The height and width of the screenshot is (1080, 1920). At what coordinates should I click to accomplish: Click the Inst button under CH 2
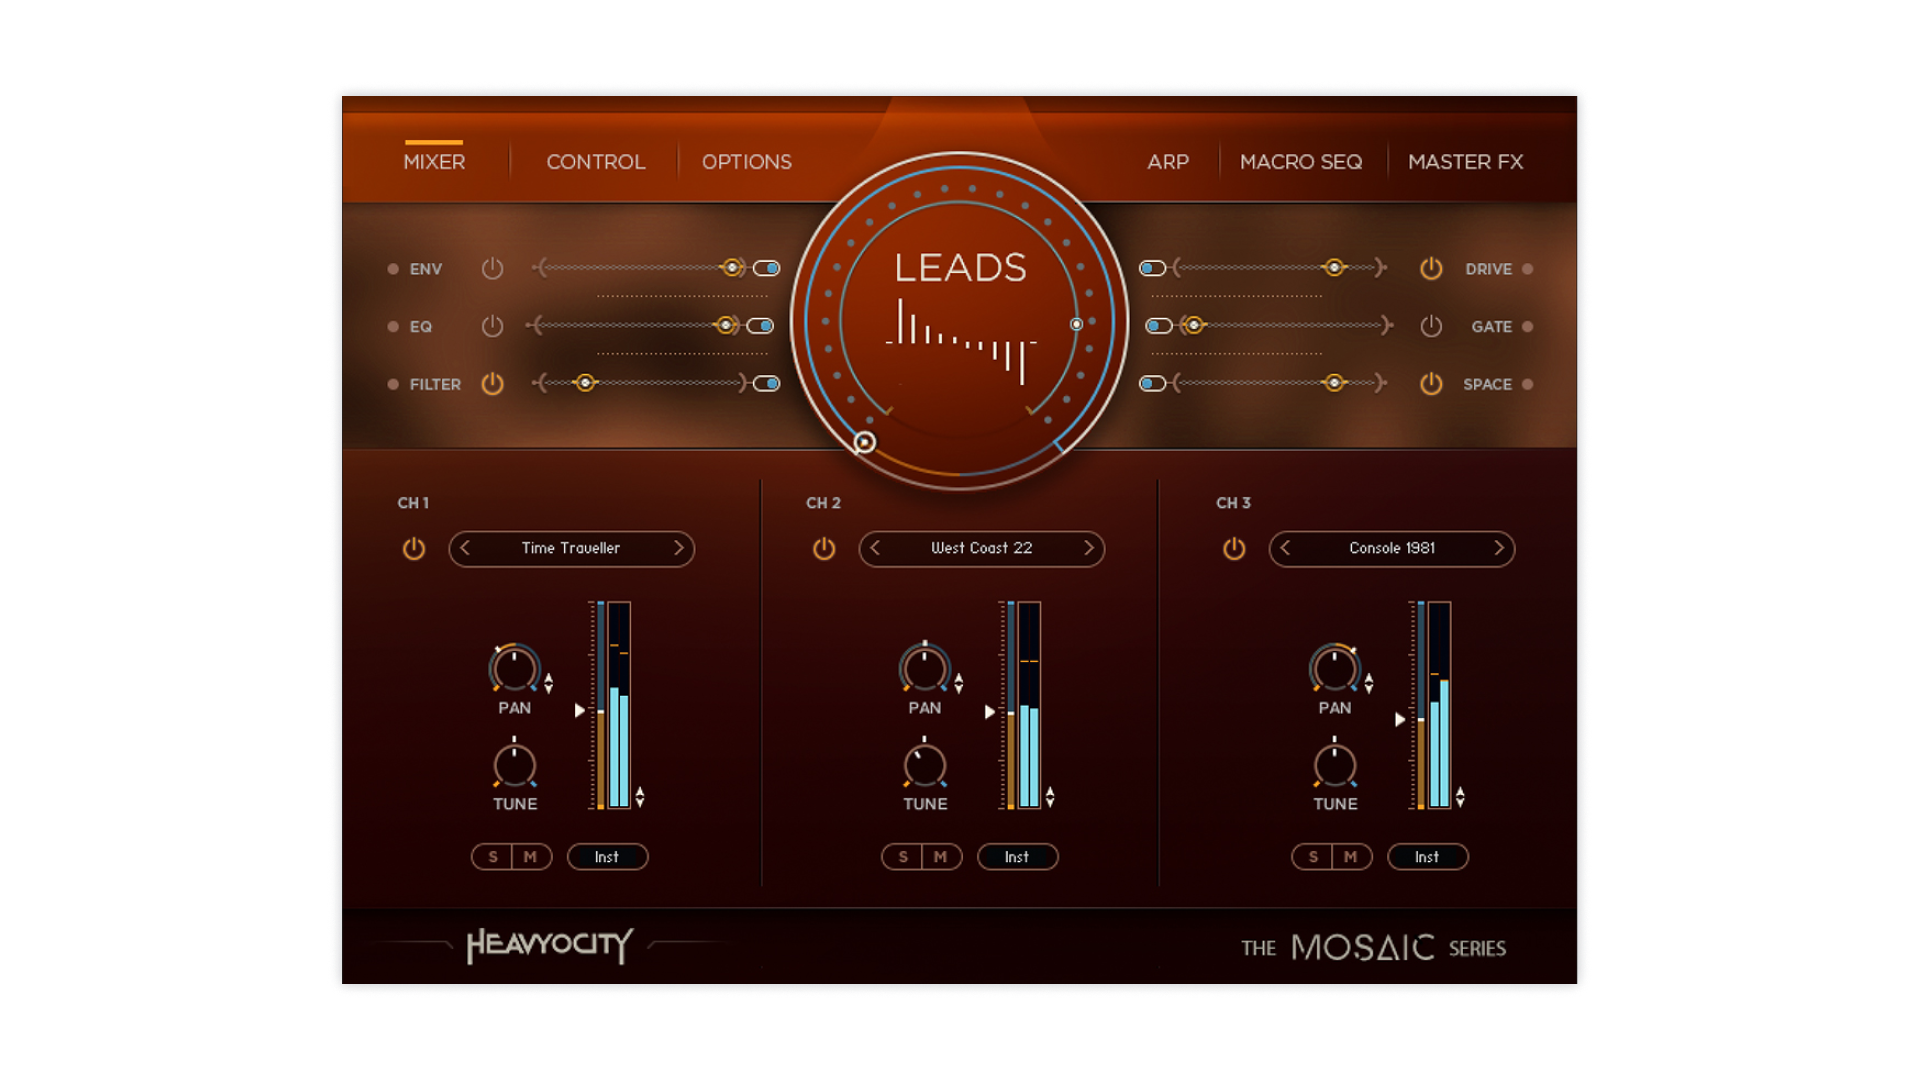click(1017, 856)
